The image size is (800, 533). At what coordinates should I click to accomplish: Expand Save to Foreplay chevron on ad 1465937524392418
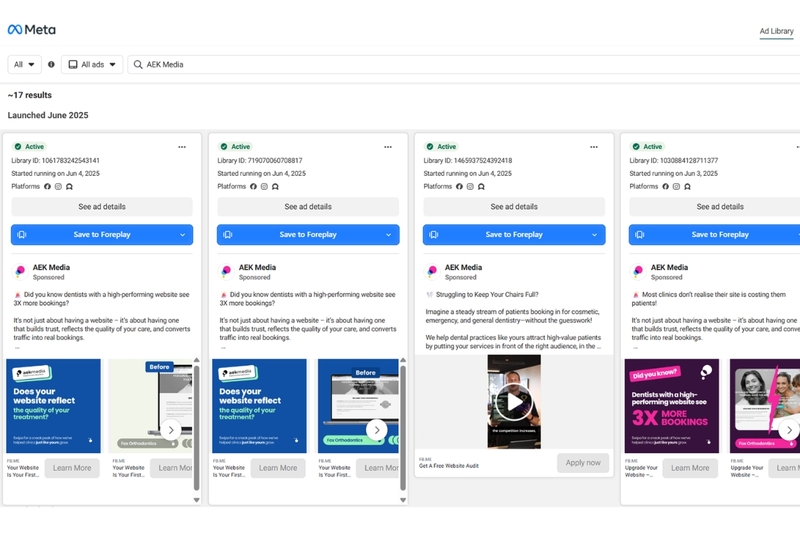595,235
